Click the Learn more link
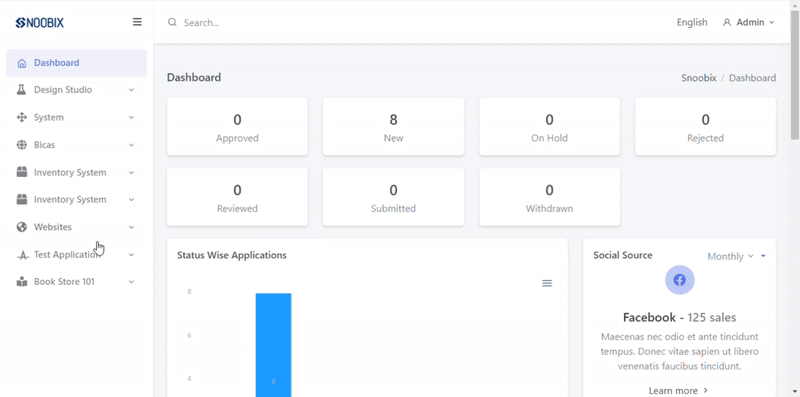 point(679,390)
